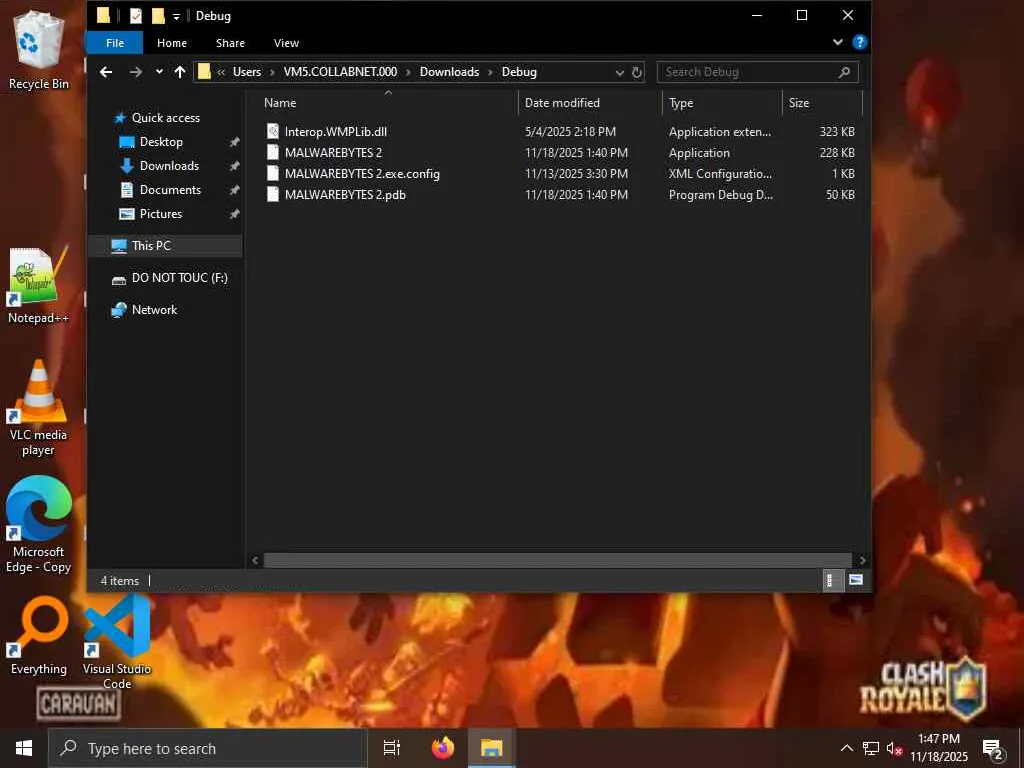Open recent locations dropdown arrow
The height and width of the screenshot is (768, 1024).
coord(159,72)
